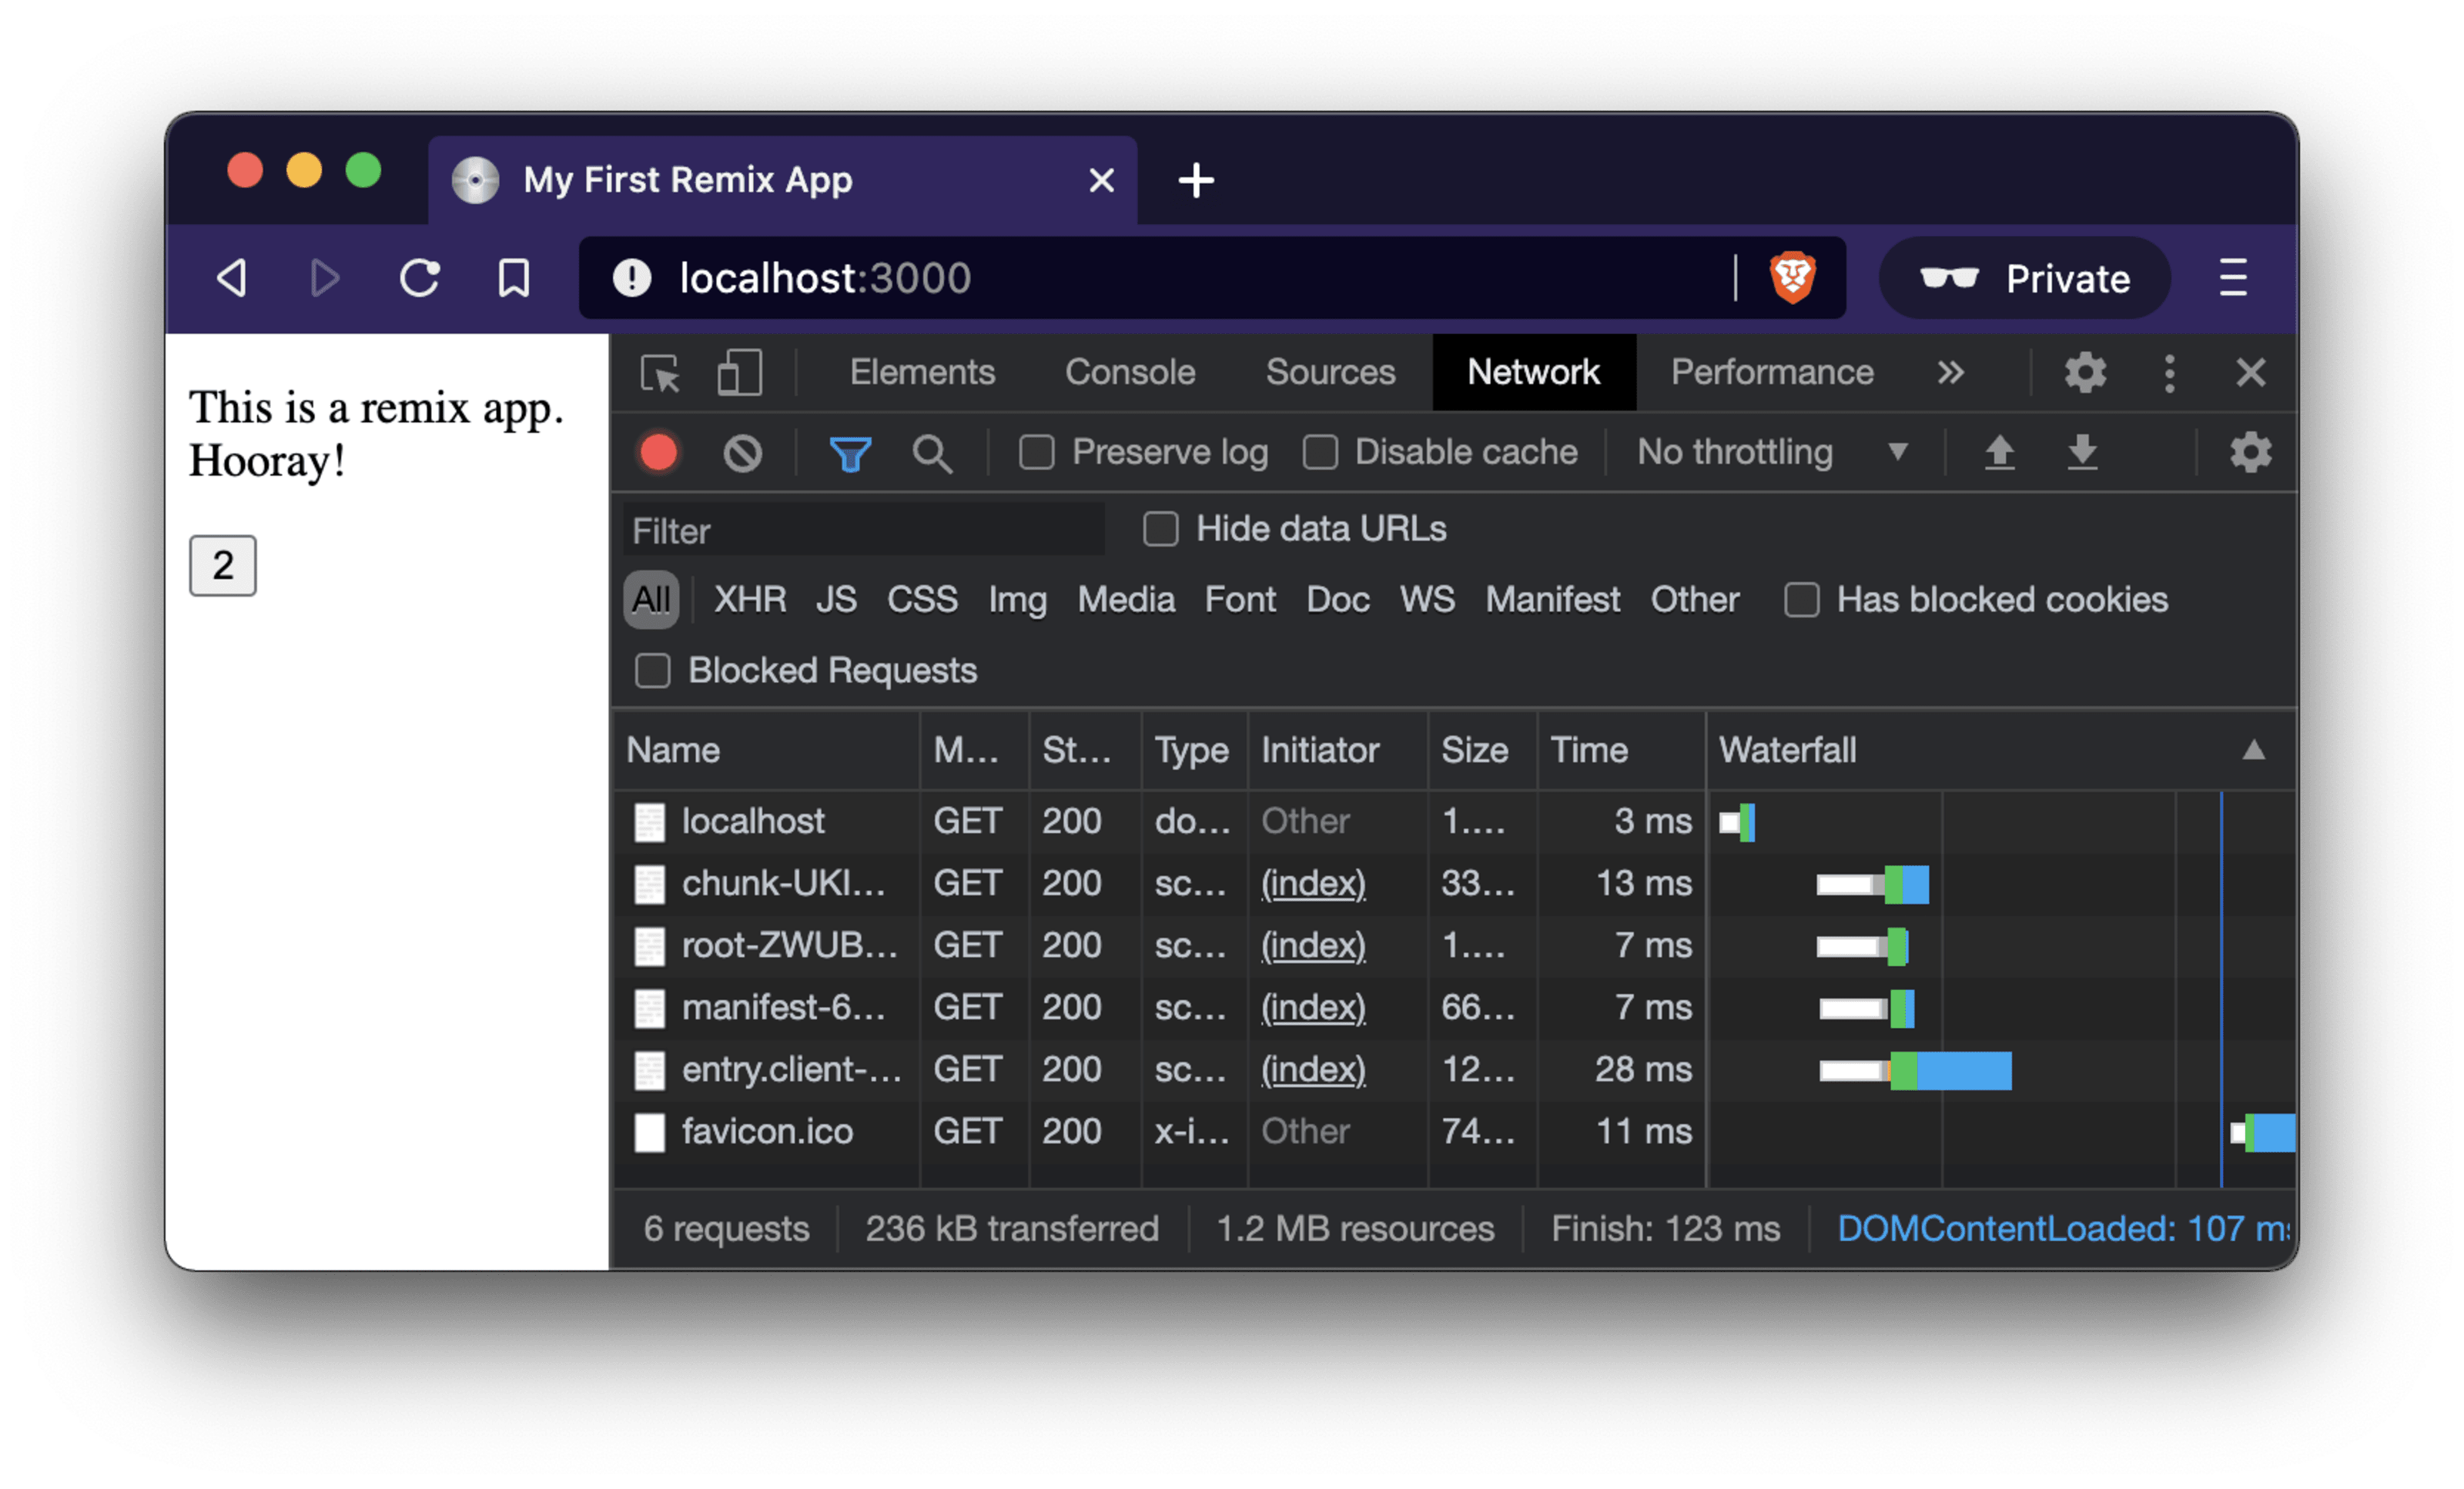Filter requests by CSS
The height and width of the screenshot is (1489, 2464).
point(922,600)
